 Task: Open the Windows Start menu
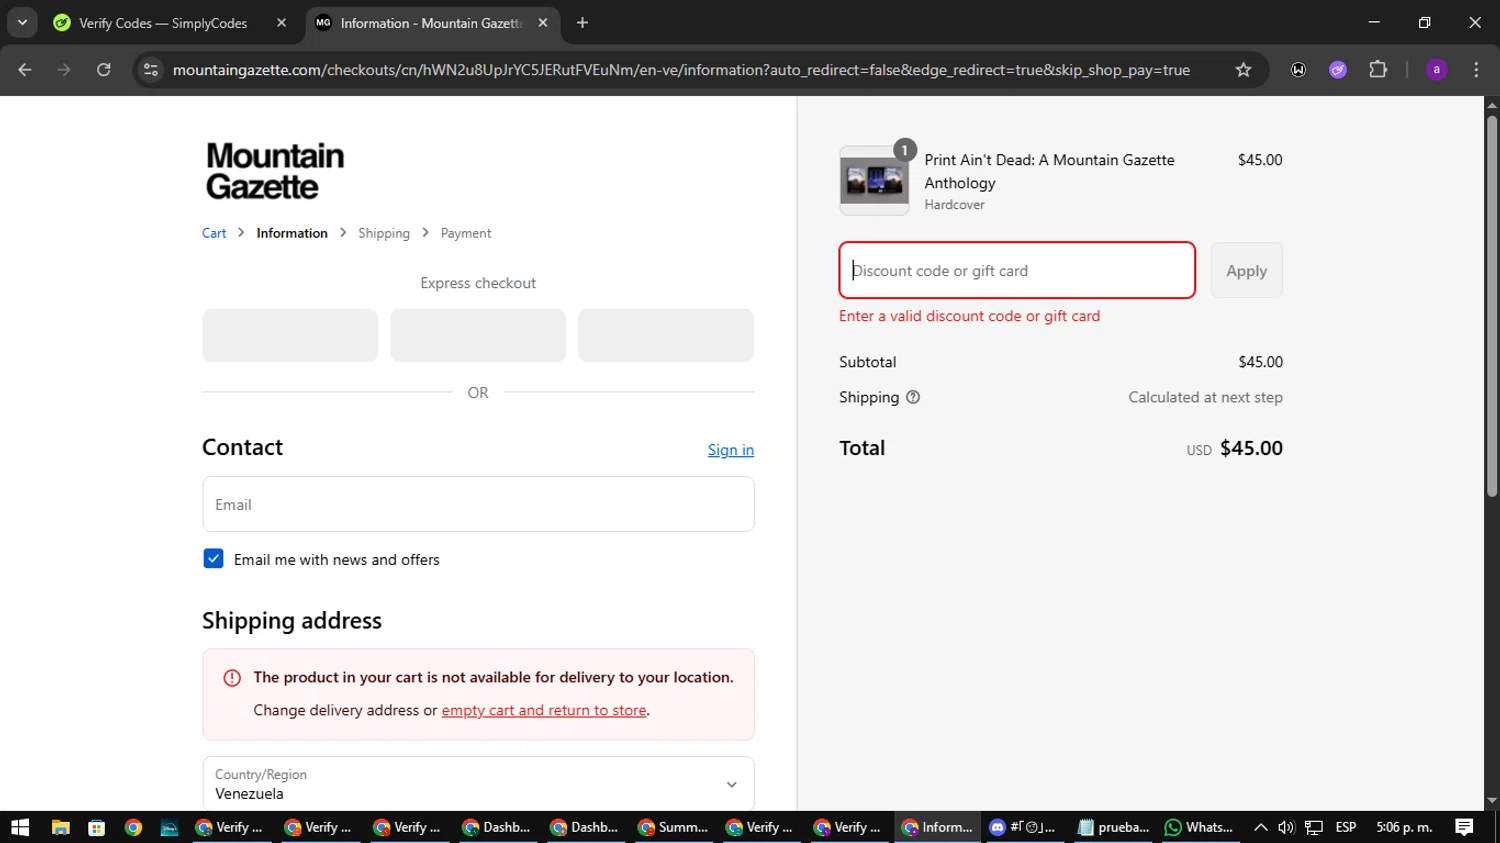click(20, 827)
